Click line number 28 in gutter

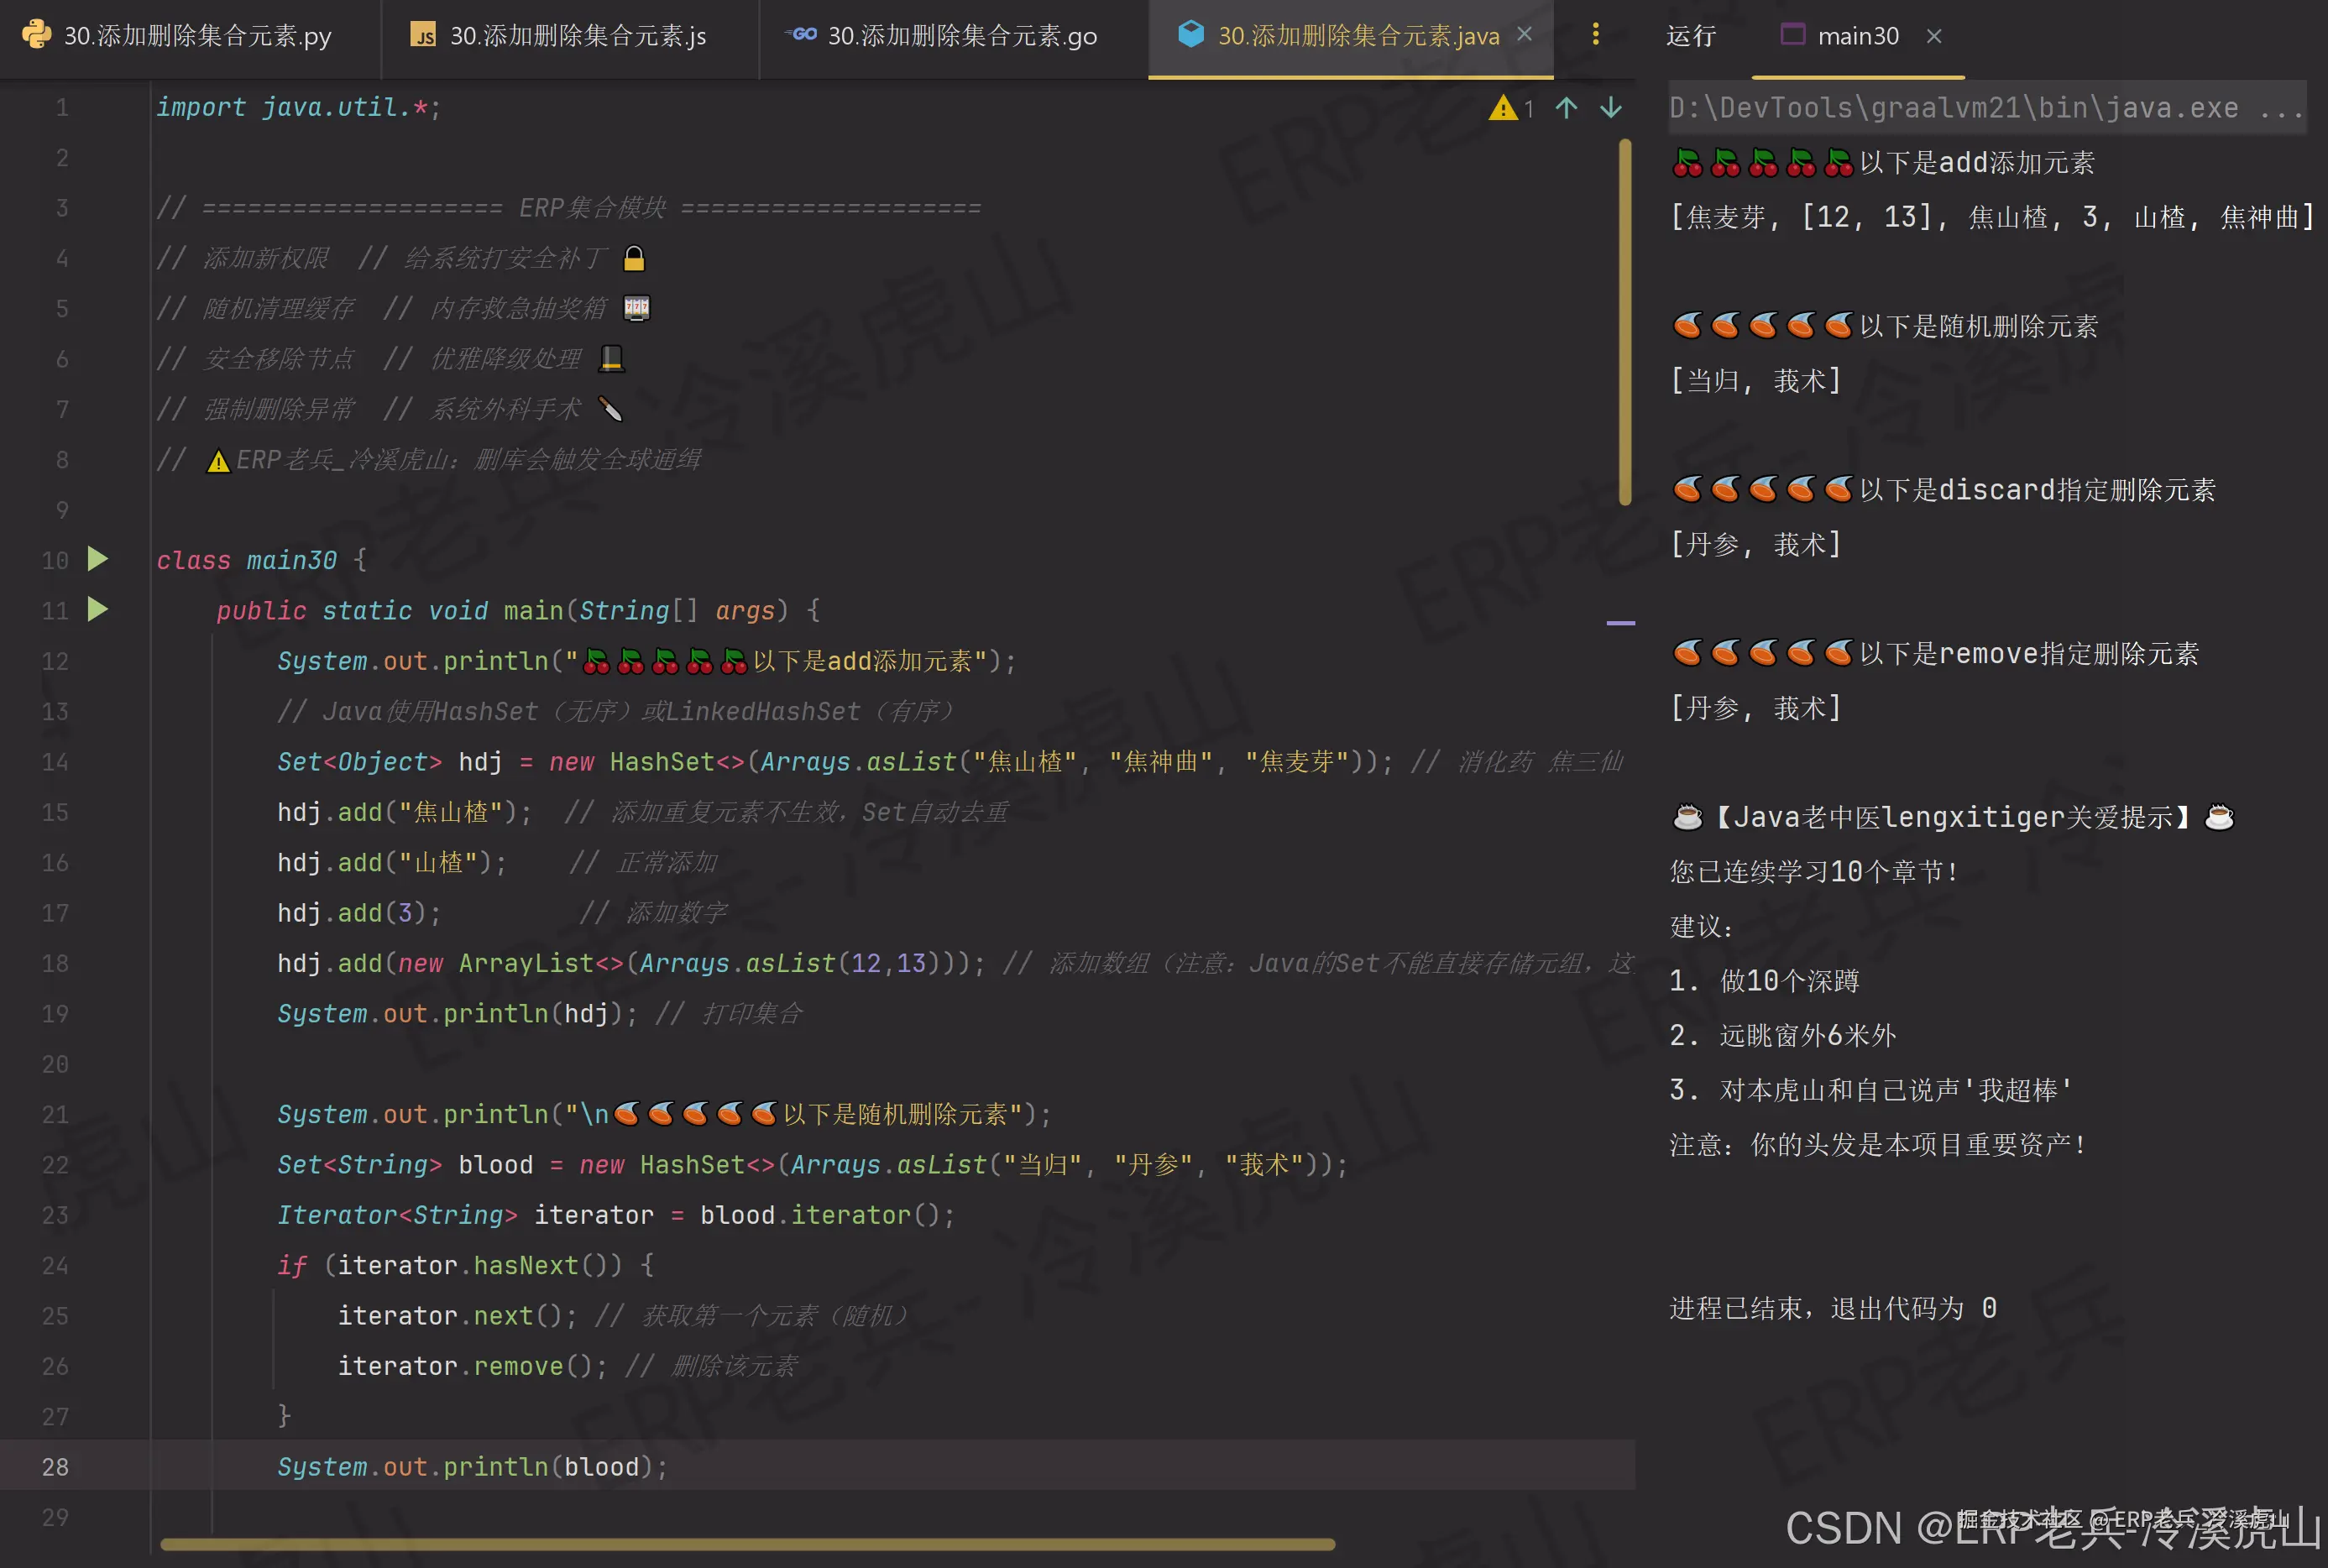[x=55, y=1466]
